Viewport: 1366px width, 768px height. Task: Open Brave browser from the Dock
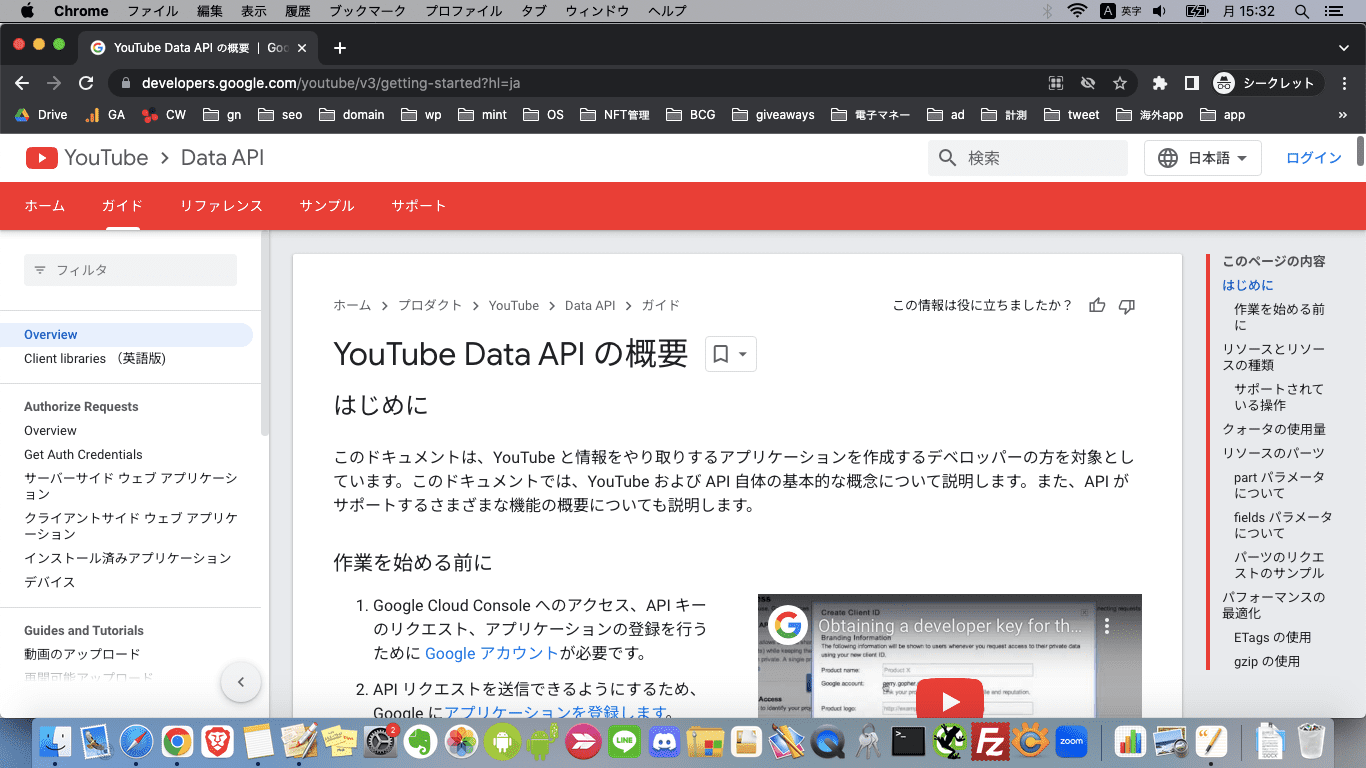(x=217, y=741)
